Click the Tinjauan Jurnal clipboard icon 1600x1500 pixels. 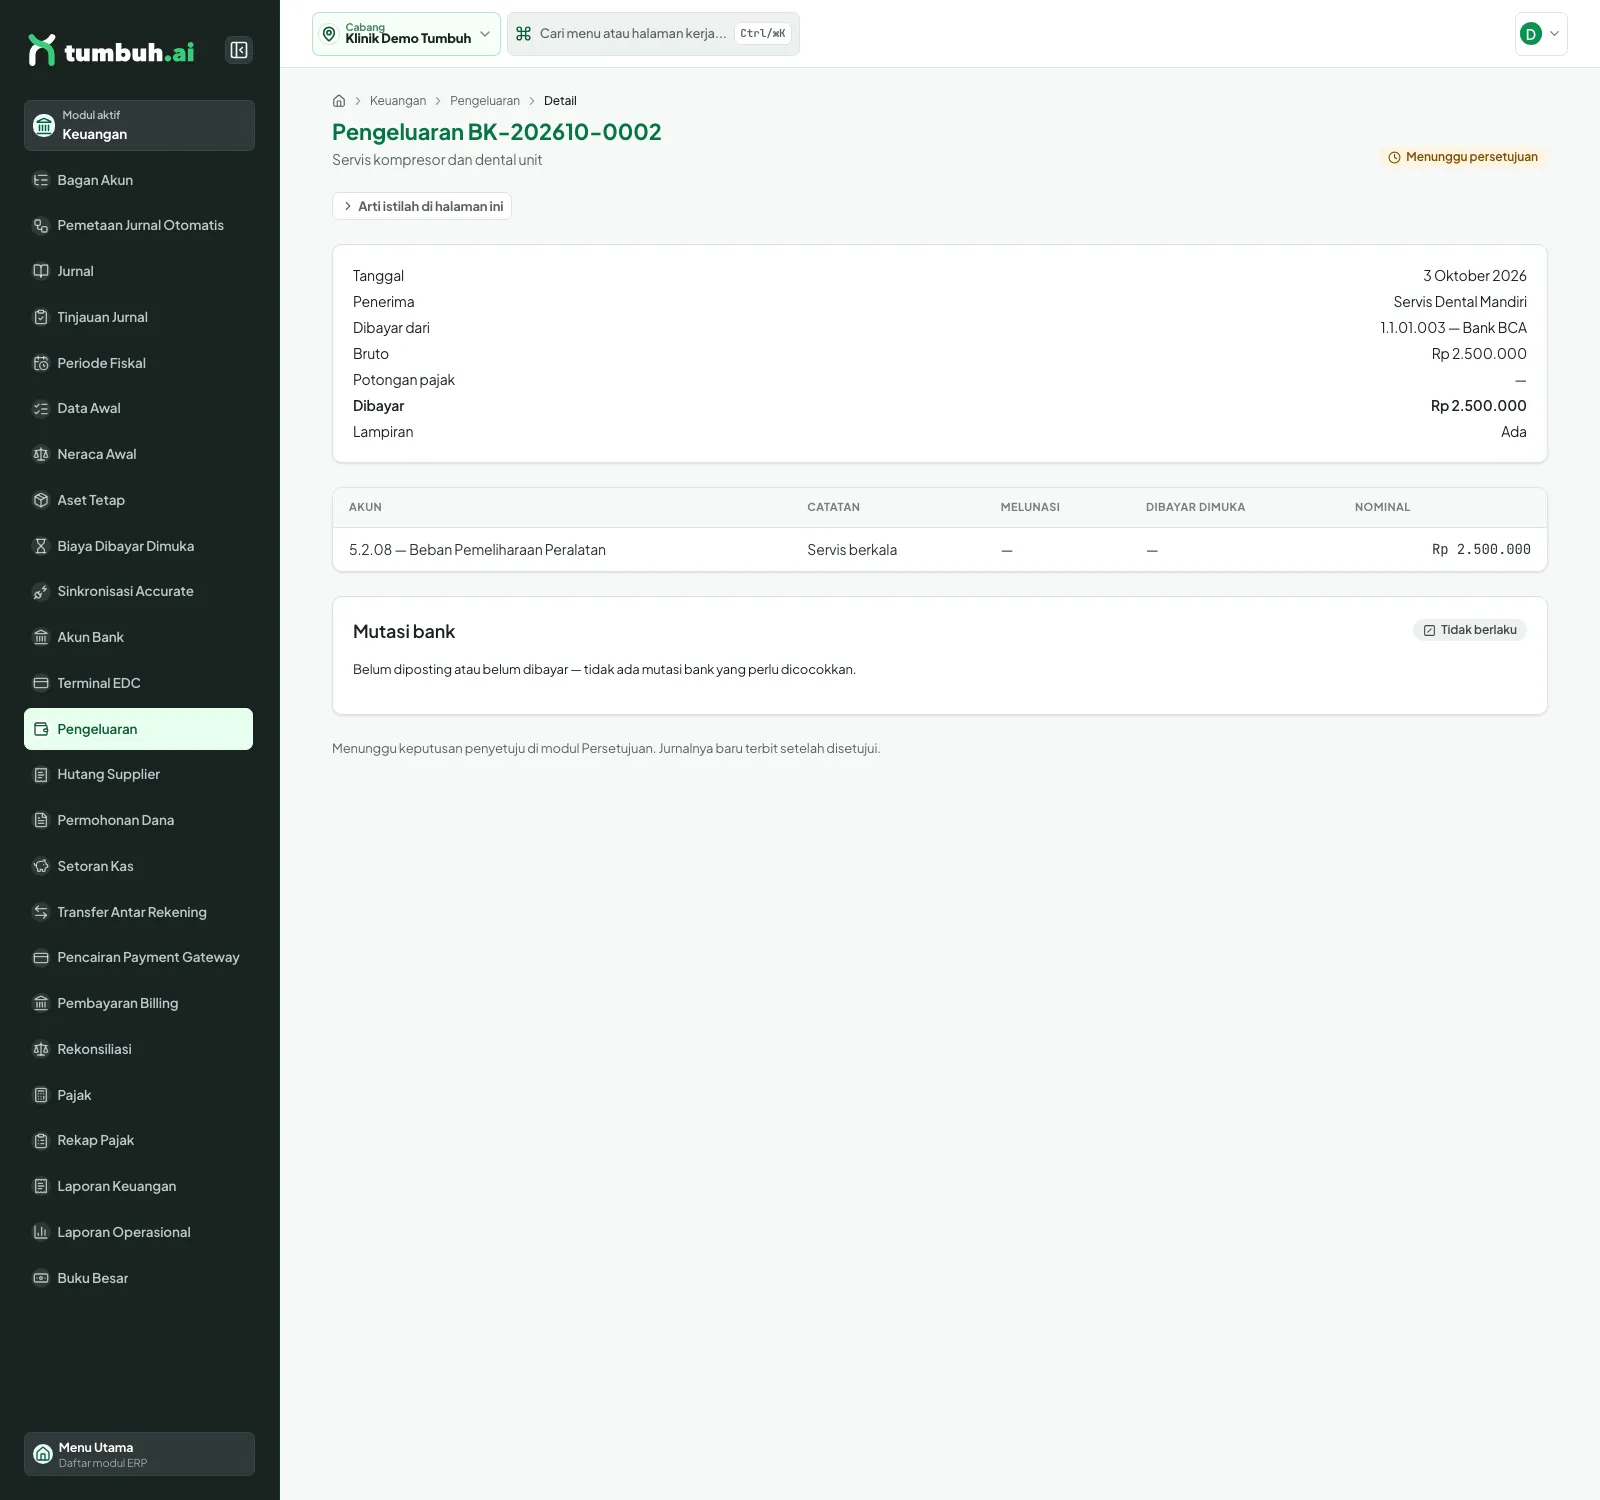coord(41,317)
